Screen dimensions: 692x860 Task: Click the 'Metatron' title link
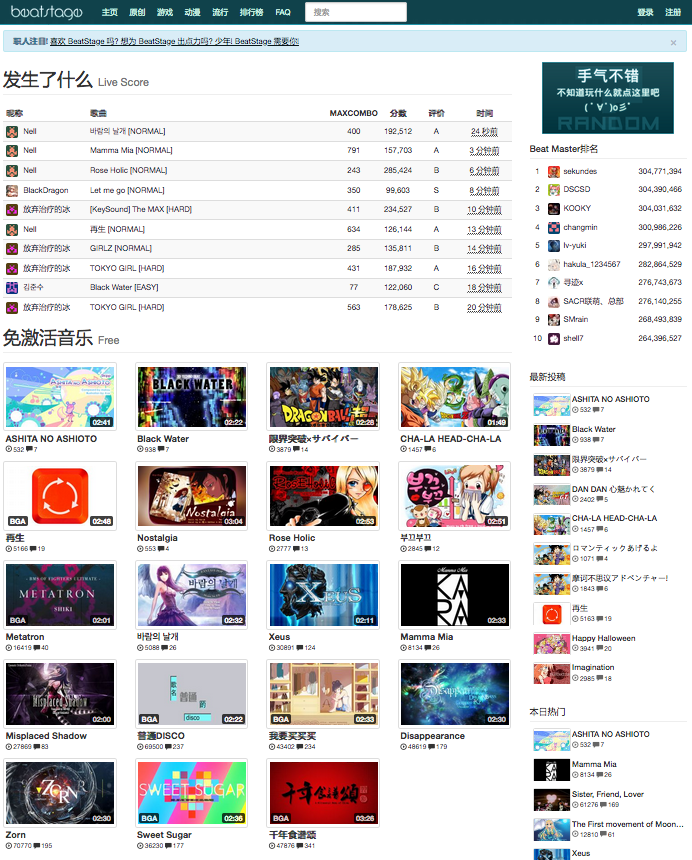(25, 637)
